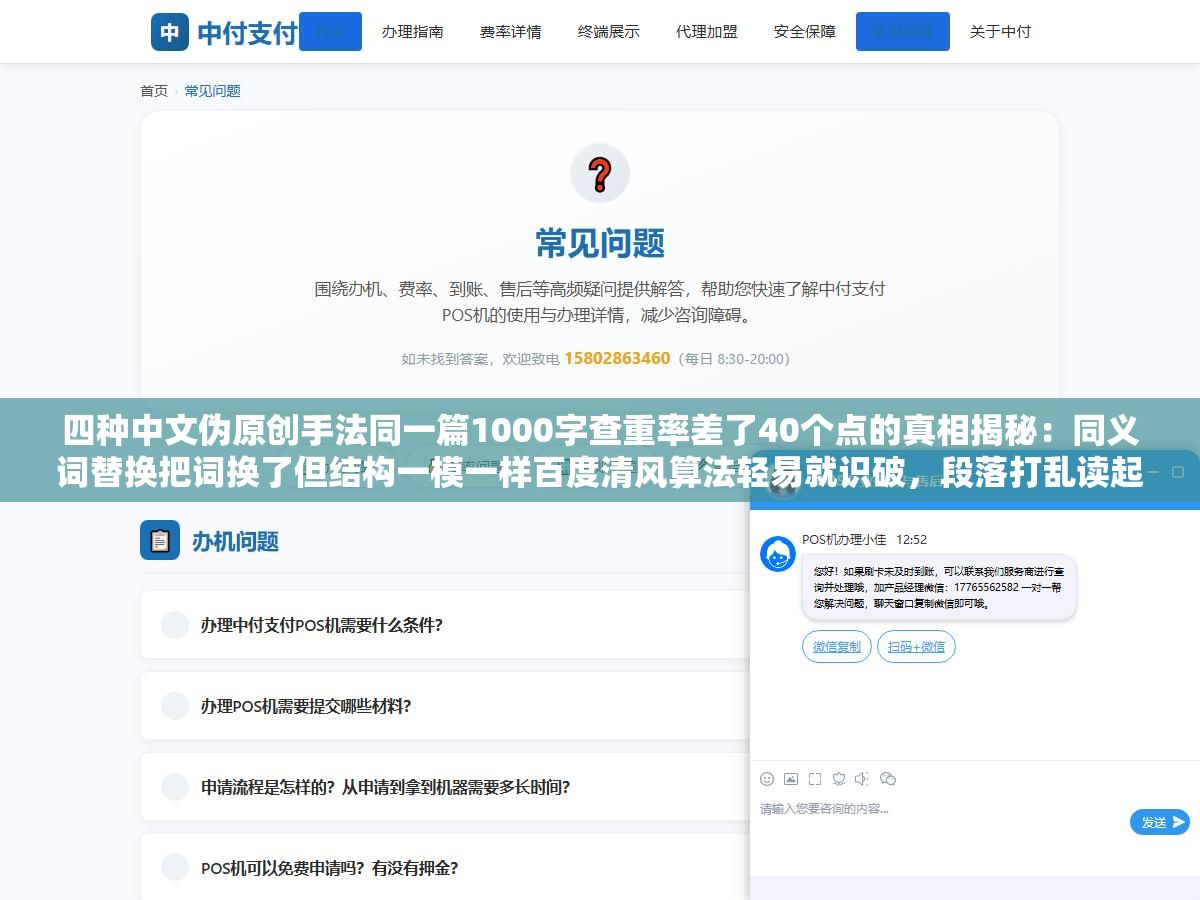Click the POS机办理小佳 agent avatar

778,554
